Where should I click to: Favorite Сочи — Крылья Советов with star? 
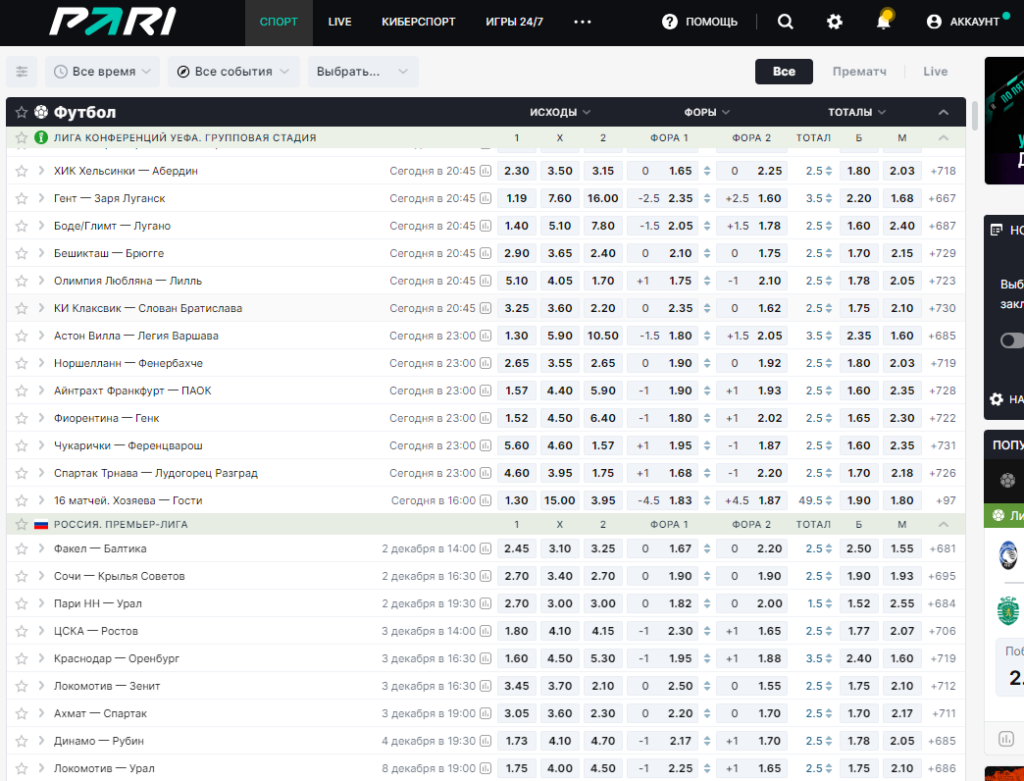(x=22, y=577)
